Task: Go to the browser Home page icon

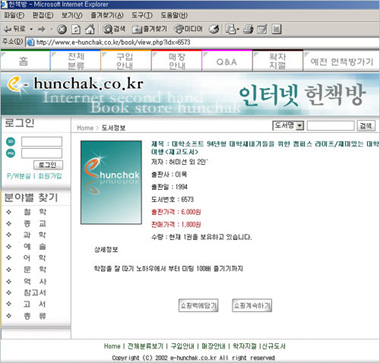Action: coord(89,29)
